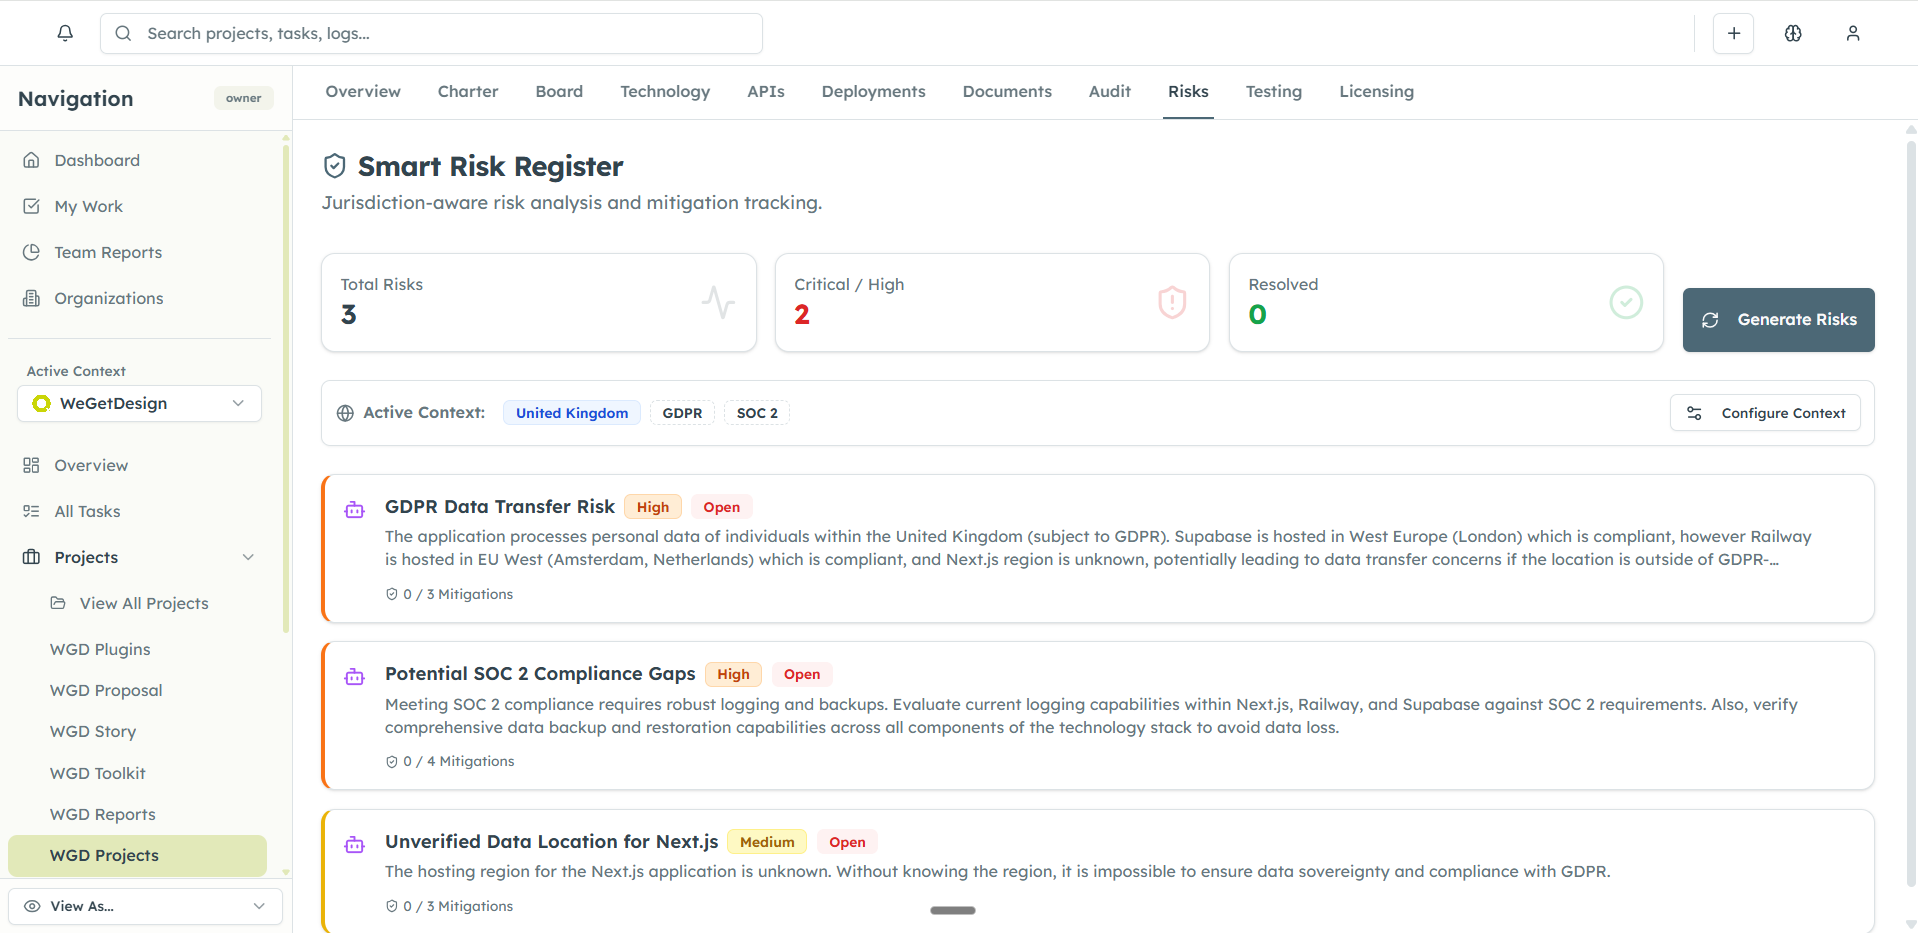Toggle the United Kingdom context tag
The width and height of the screenshot is (1918, 933).
(x=571, y=413)
